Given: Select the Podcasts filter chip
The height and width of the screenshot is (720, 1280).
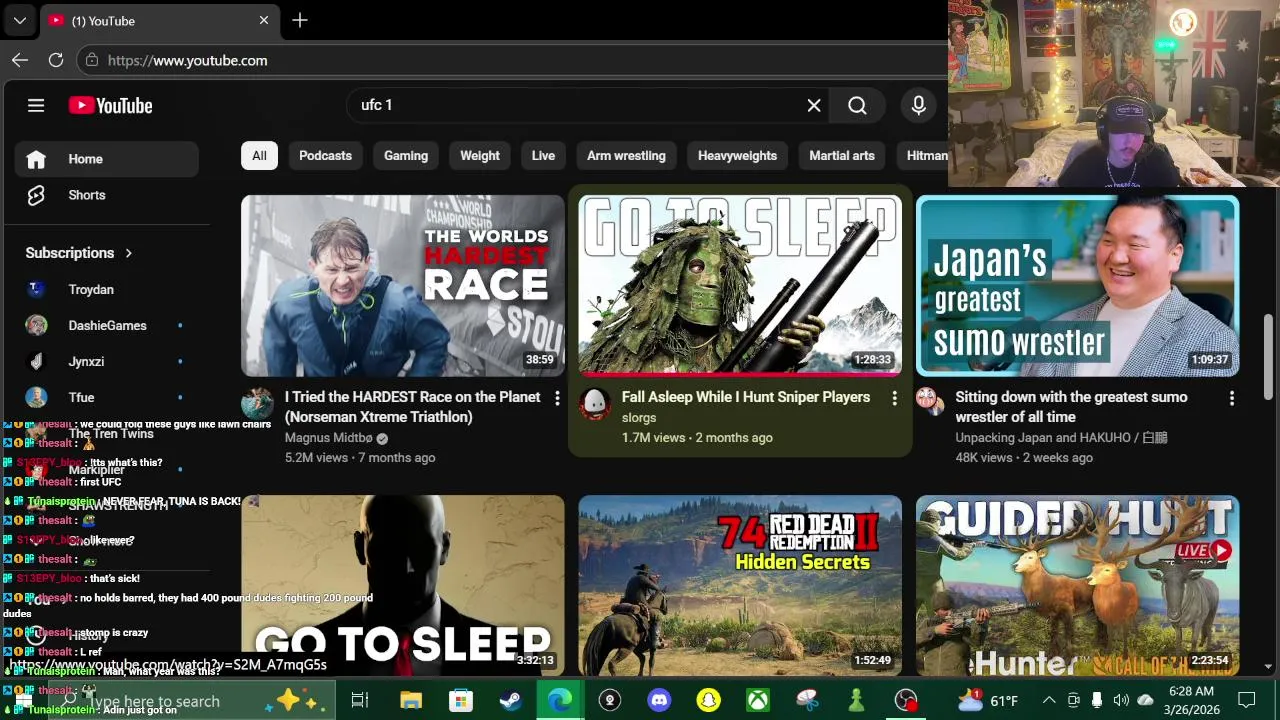Looking at the screenshot, I should pyautogui.click(x=325, y=156).
